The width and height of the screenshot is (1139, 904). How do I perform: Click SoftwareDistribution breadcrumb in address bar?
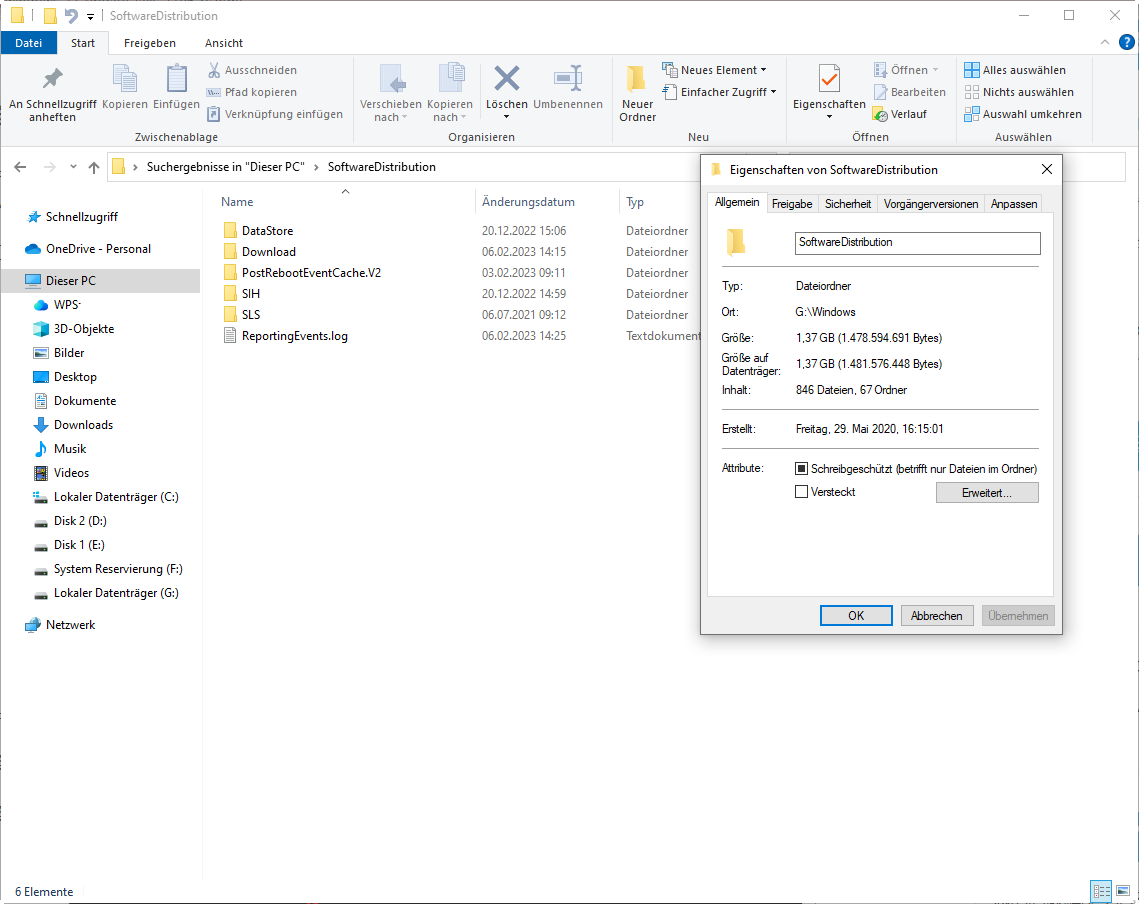click(x=381, y=167)
